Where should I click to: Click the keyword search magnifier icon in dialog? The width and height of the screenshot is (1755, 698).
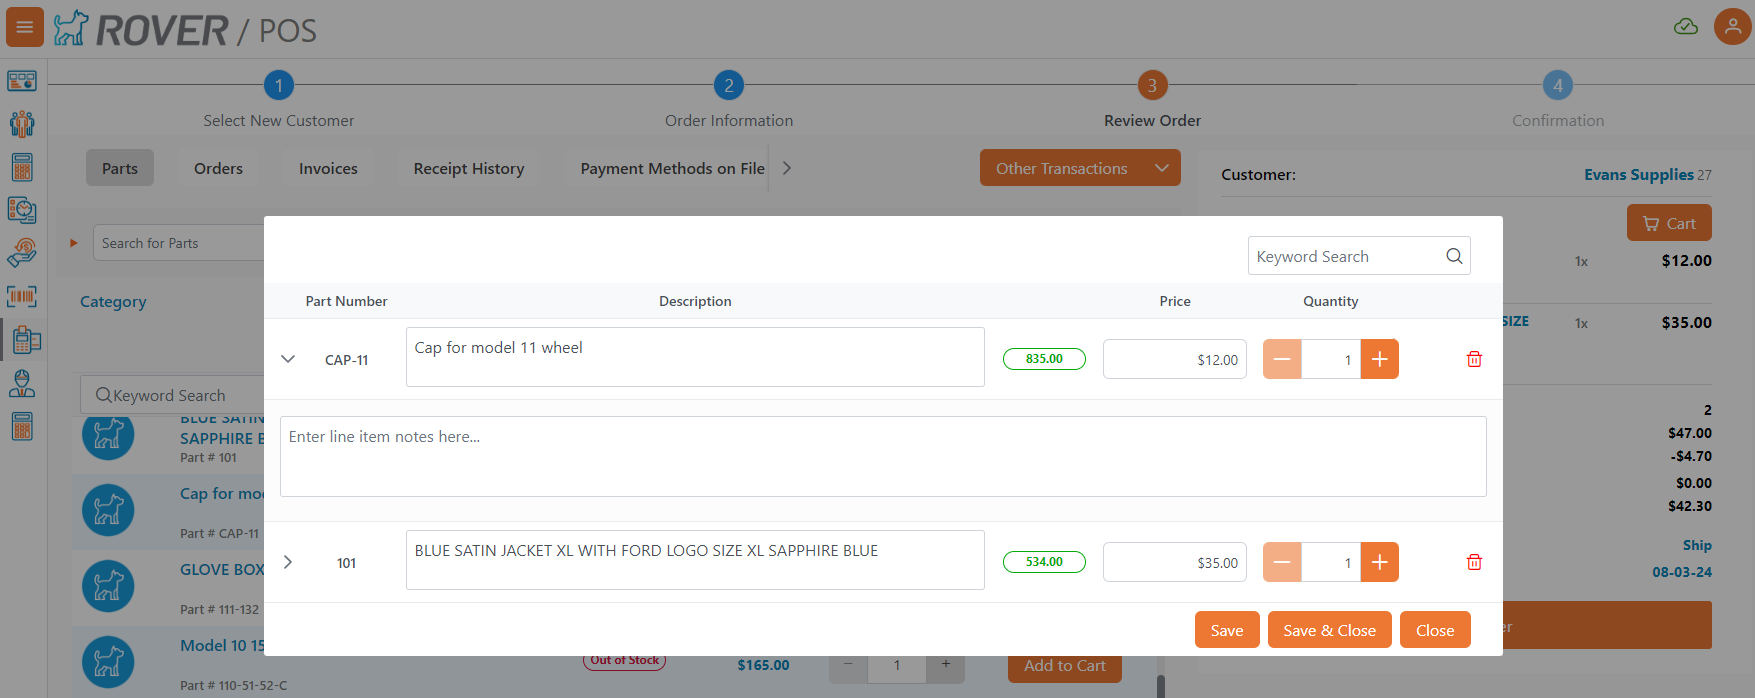1454,256
